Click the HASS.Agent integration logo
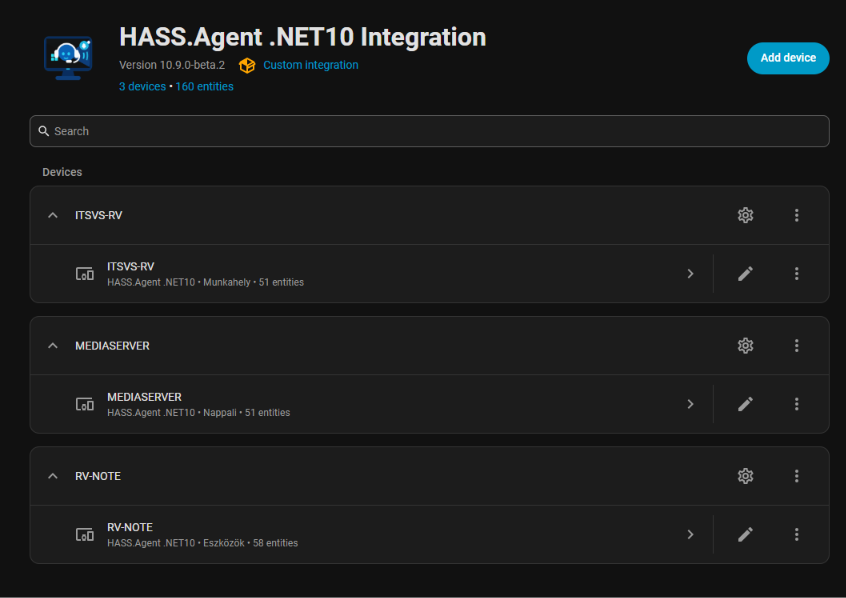The height and width of the screenshot is (598, 846). tap(68, 58)
